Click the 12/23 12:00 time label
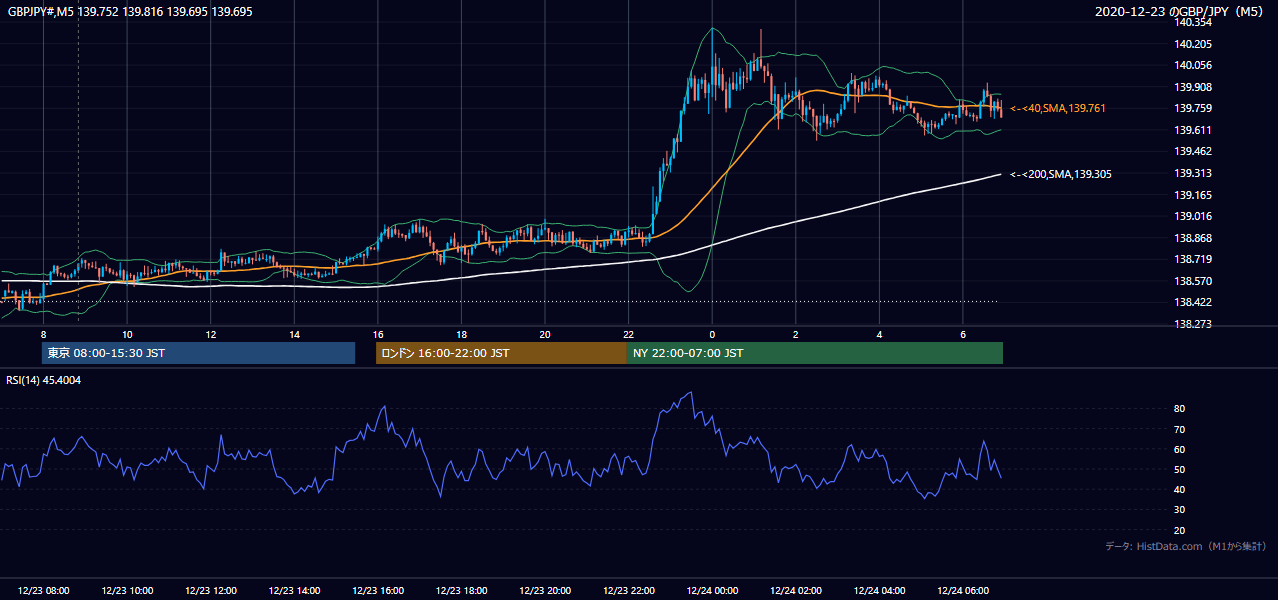Image resolution: width=1278 pixels, height=600 pixels. (211, 591)
